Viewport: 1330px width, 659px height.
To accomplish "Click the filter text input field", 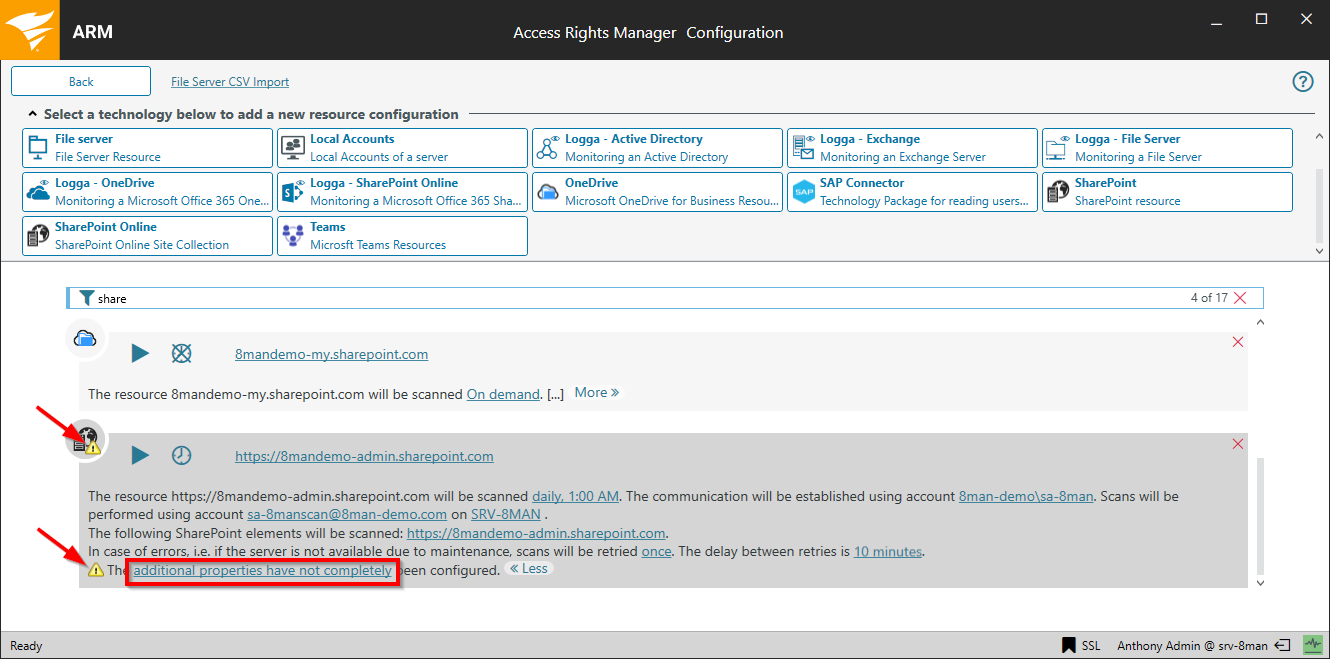I will tap(600, 298).
